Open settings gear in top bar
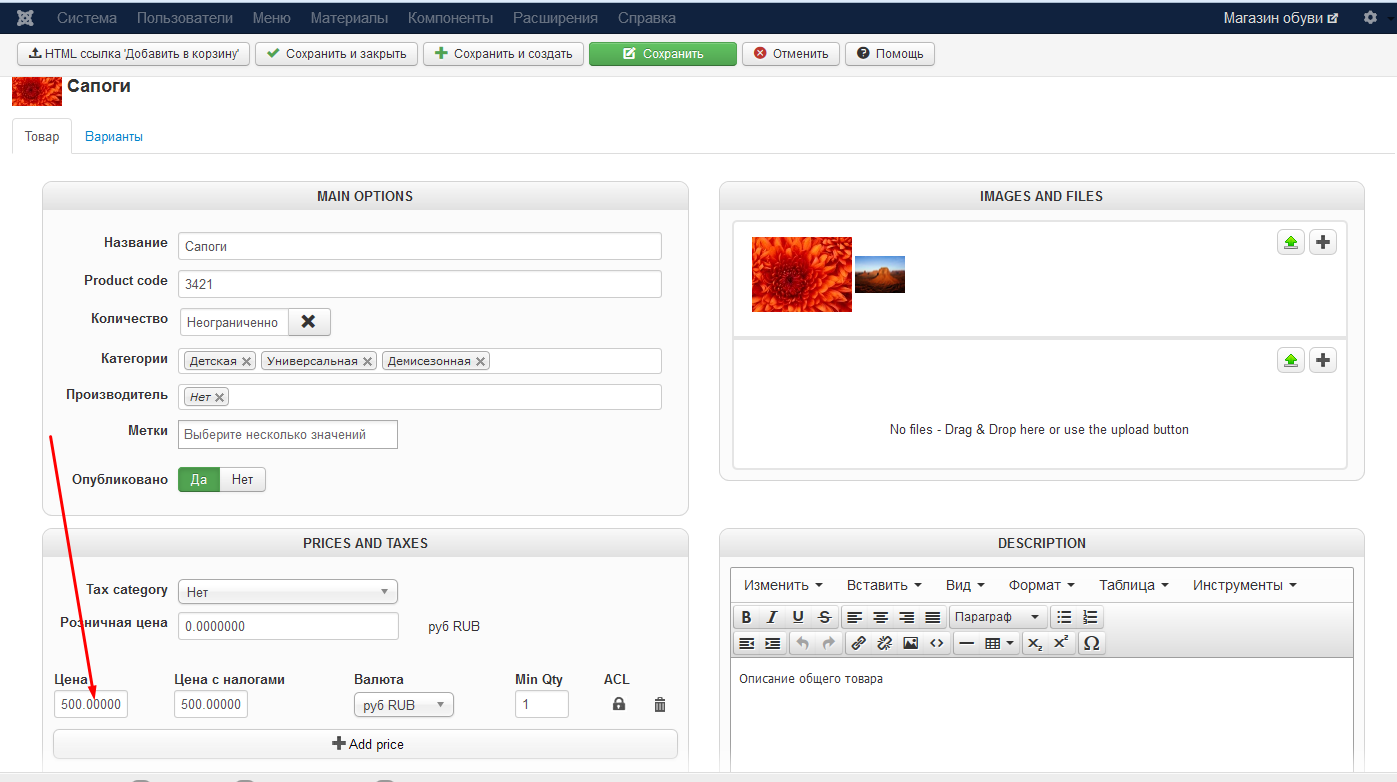The height and width of the screenshot is (782, 1397). (1370, 18)
